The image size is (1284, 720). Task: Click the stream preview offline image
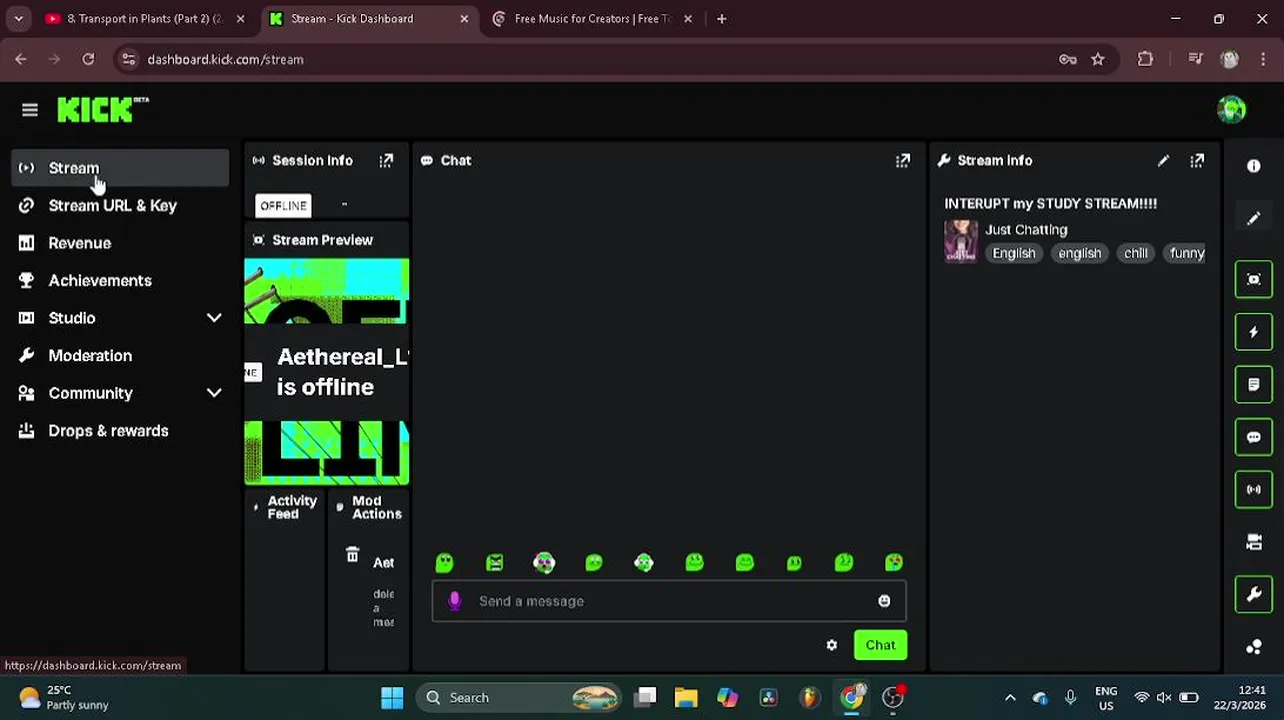[327, 372]
